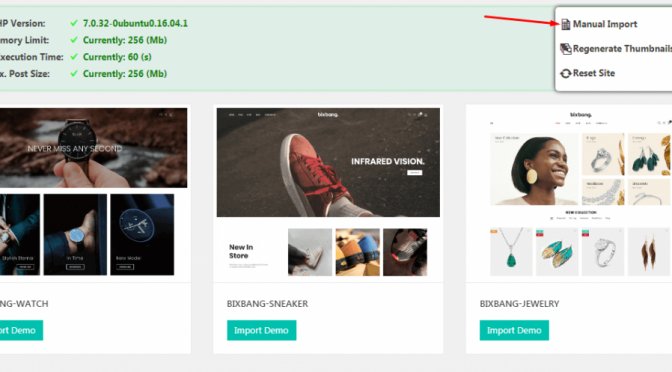Open the Bixbang-Jewelry demo preview thumbnail
This screenshot has height=372, width=672.
570,192
